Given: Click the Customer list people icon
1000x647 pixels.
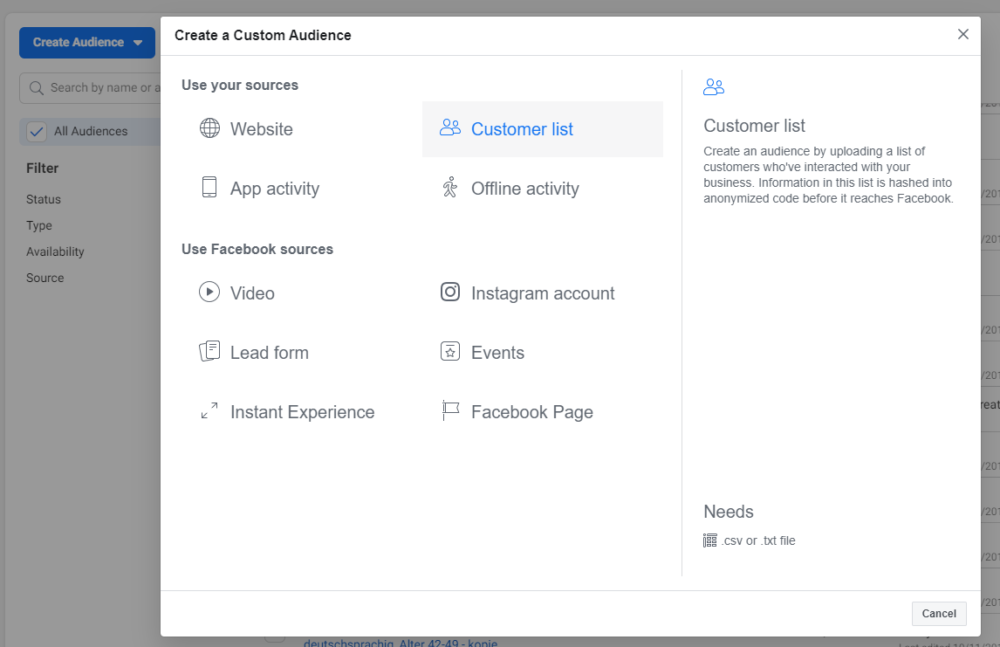Looking at the screenshot, I should click(x=450, y=128).
